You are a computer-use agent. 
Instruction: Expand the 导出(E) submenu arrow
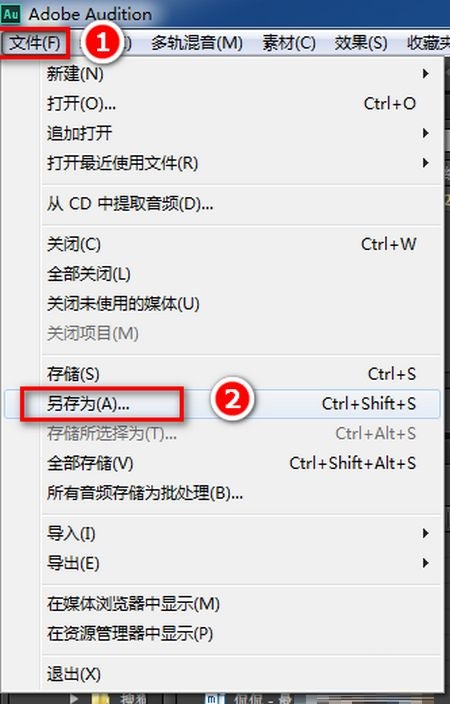pyautogui.click(x=425, y=563)
